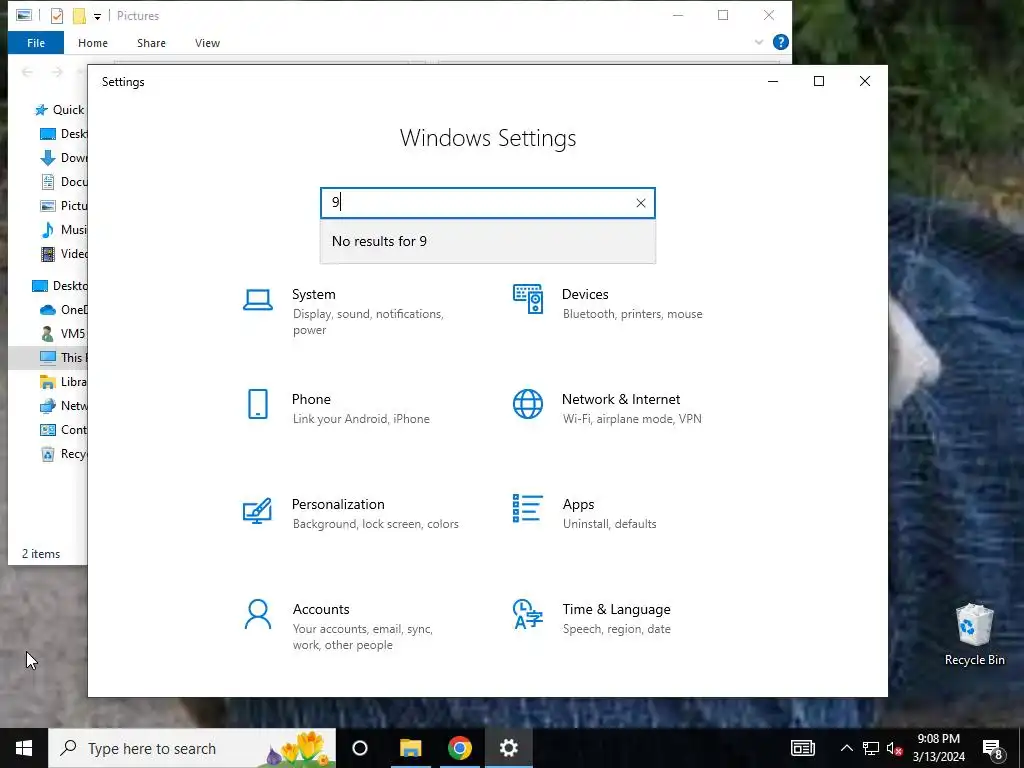Click the Apps list icon
This screenshot has width=1024, height=768.
[x=528, y=508]
